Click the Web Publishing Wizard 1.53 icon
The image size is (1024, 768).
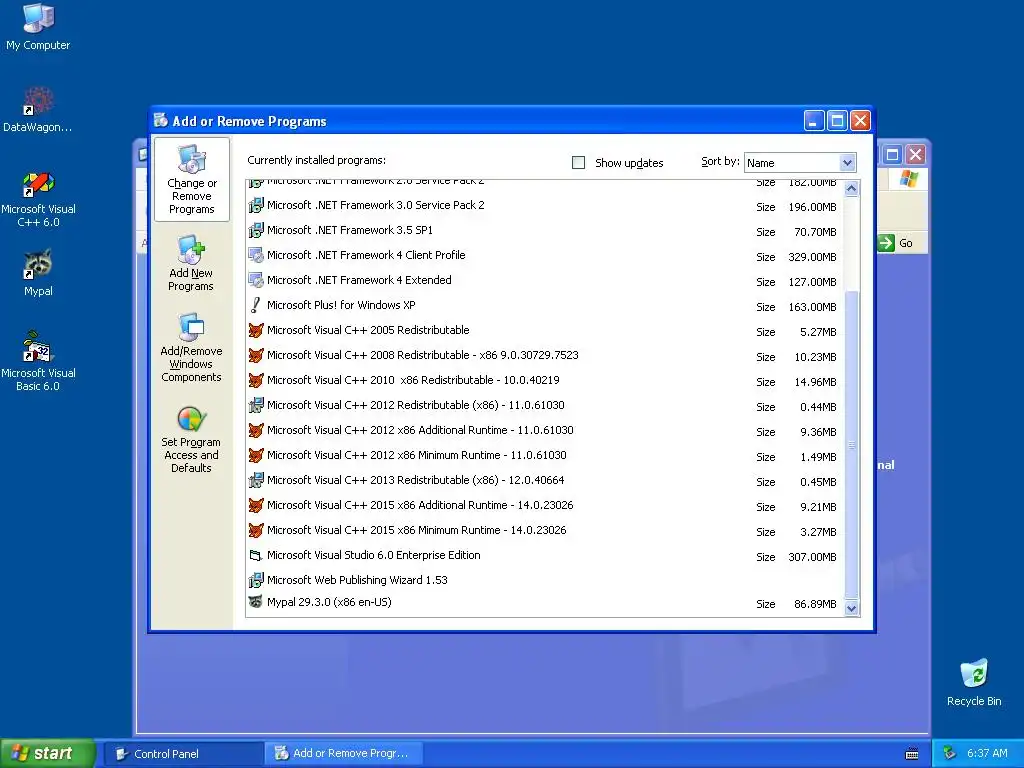coord(256,580)
